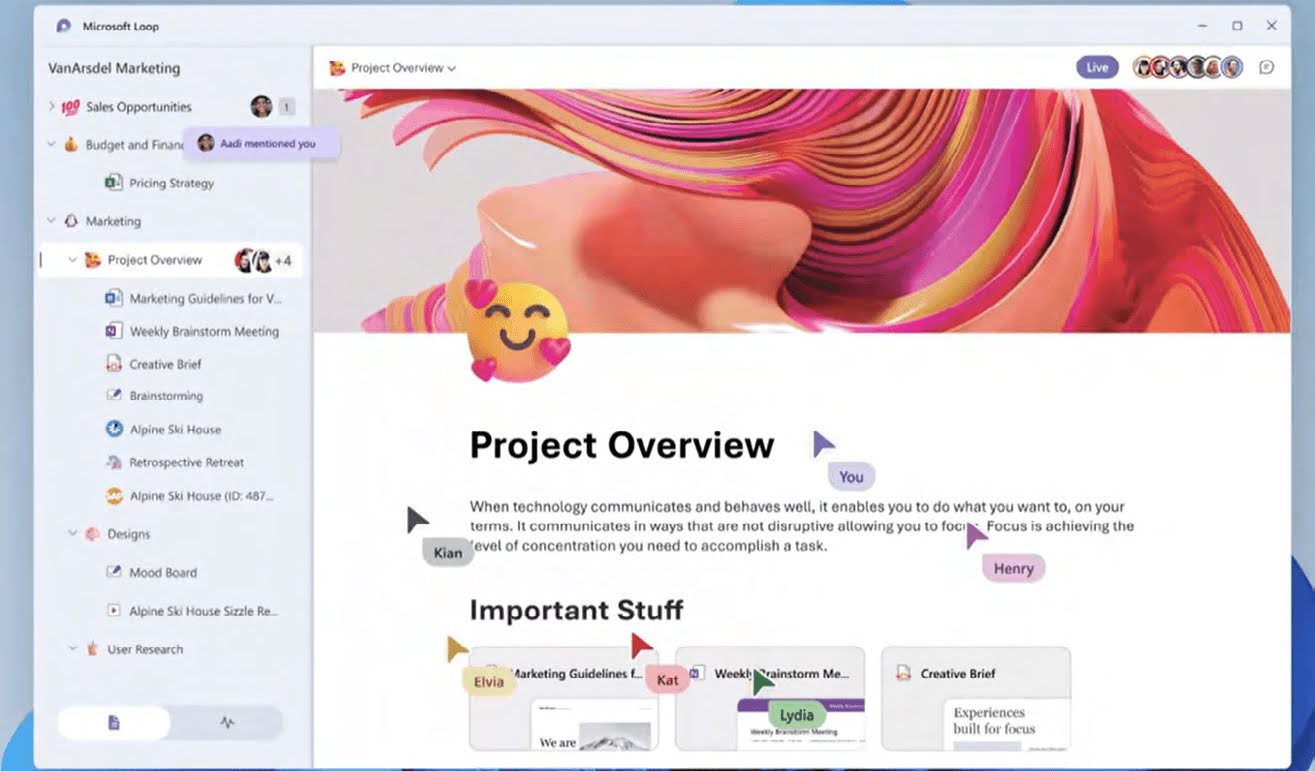Open the Aadi mentioned you notification
Screen dimensions: 1315x771
click(x=261, y=143)
